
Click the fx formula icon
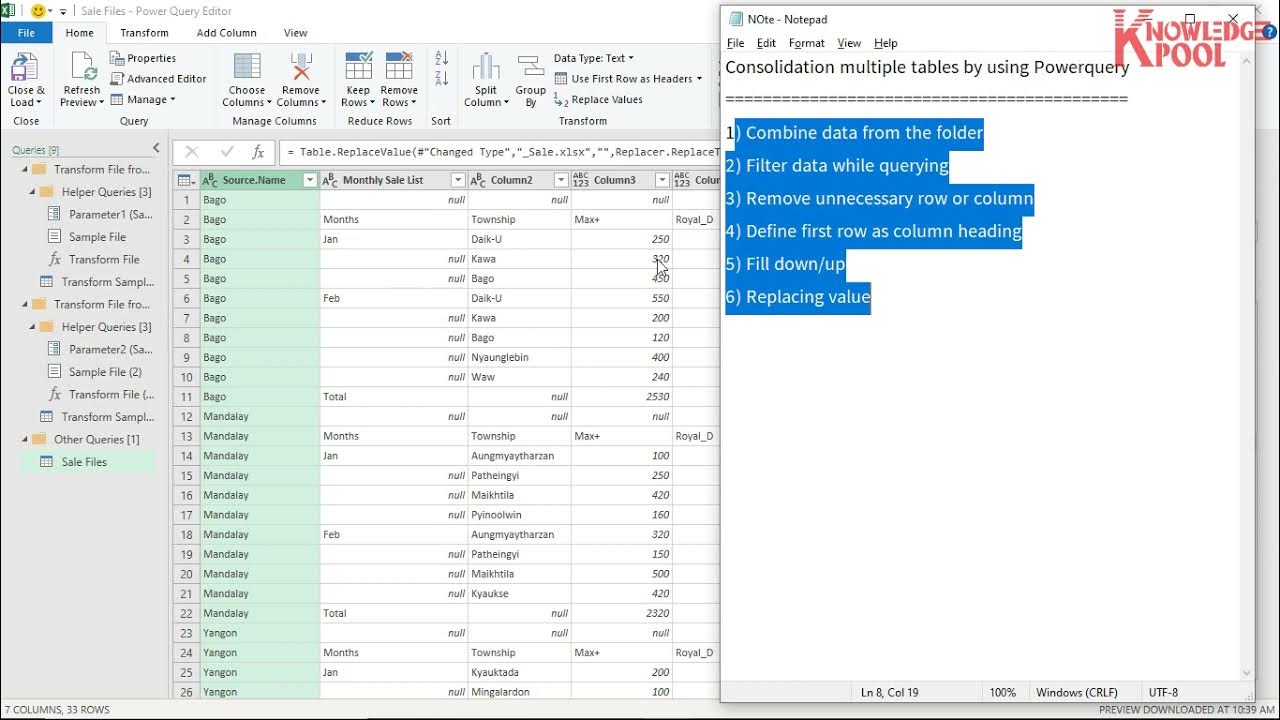point(258,152)
